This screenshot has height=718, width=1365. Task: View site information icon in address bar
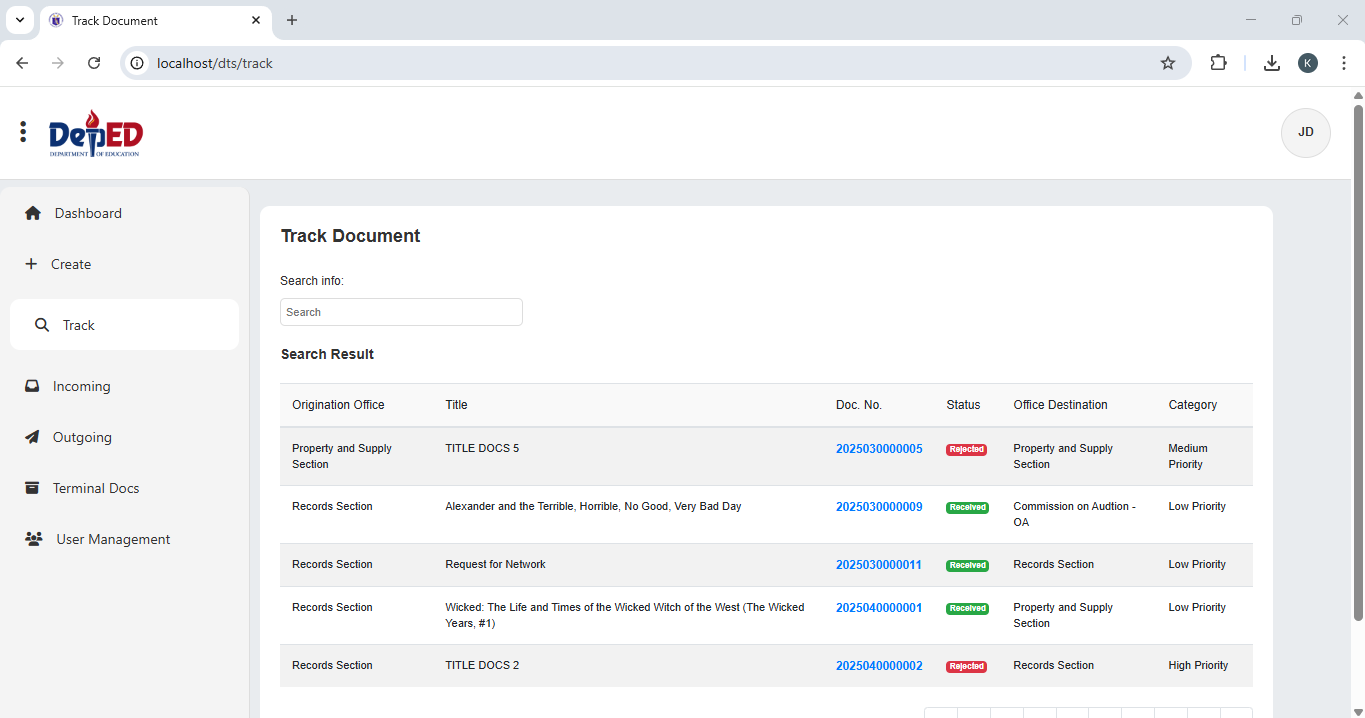point(138,63)
